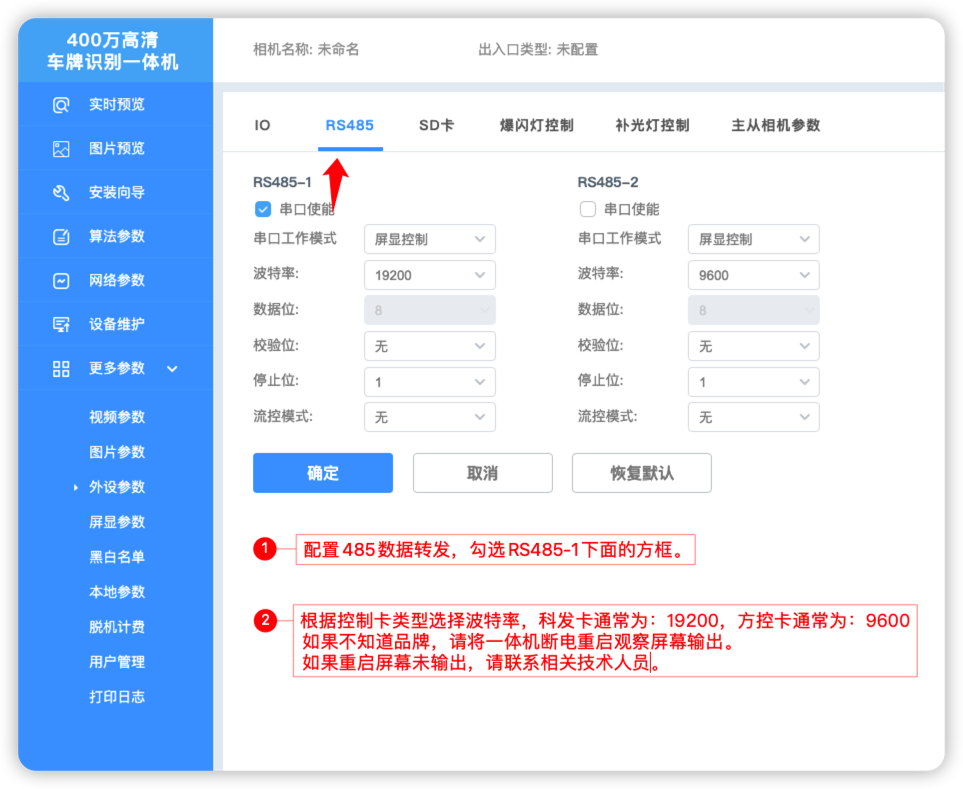Select 屏显参数 in the sidebar submenu
Viewport: 963px width, 789px height.
(117, 522)
